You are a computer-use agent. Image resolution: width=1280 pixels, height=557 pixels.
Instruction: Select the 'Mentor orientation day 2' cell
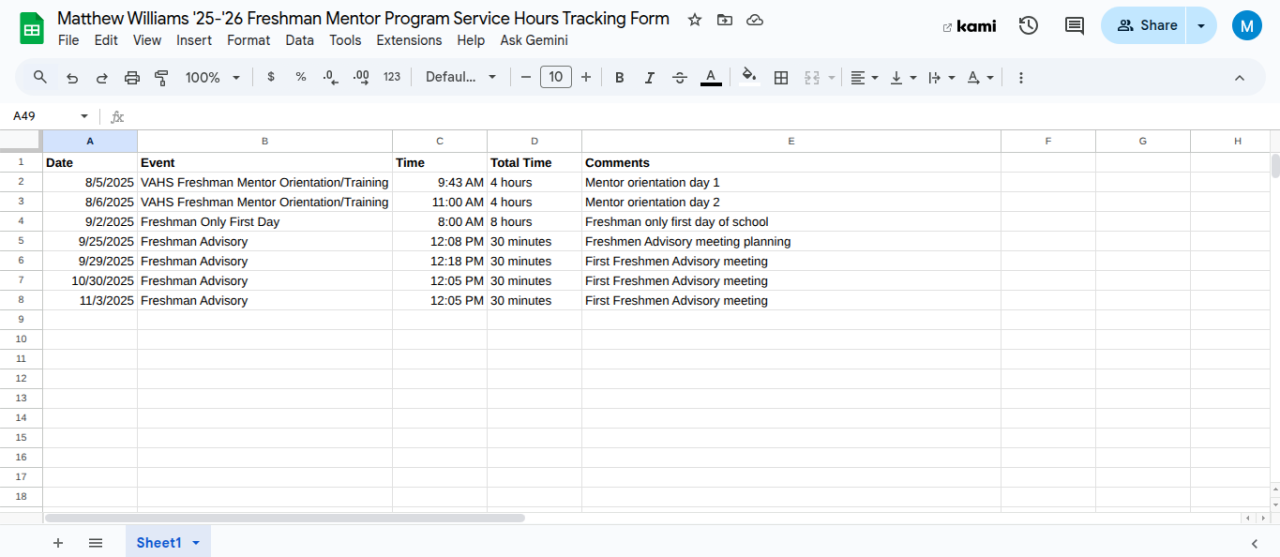[x=791, y=202]
